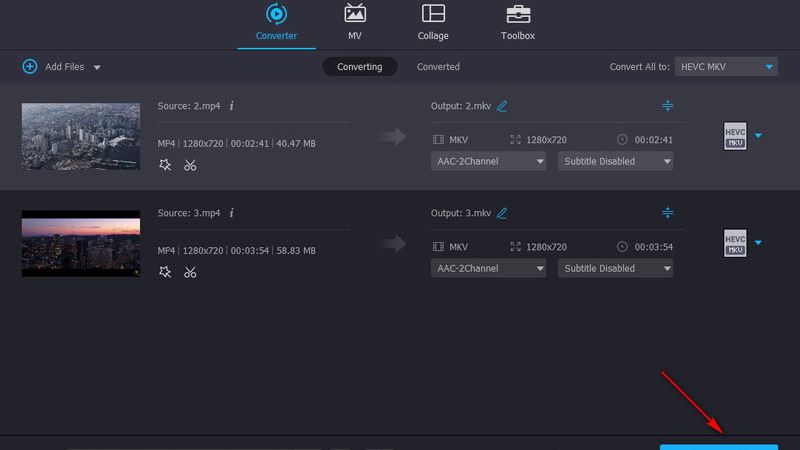Screen dimensions: 800x450
Task: Click the Convert All to: label
Action: coord(639,67)
